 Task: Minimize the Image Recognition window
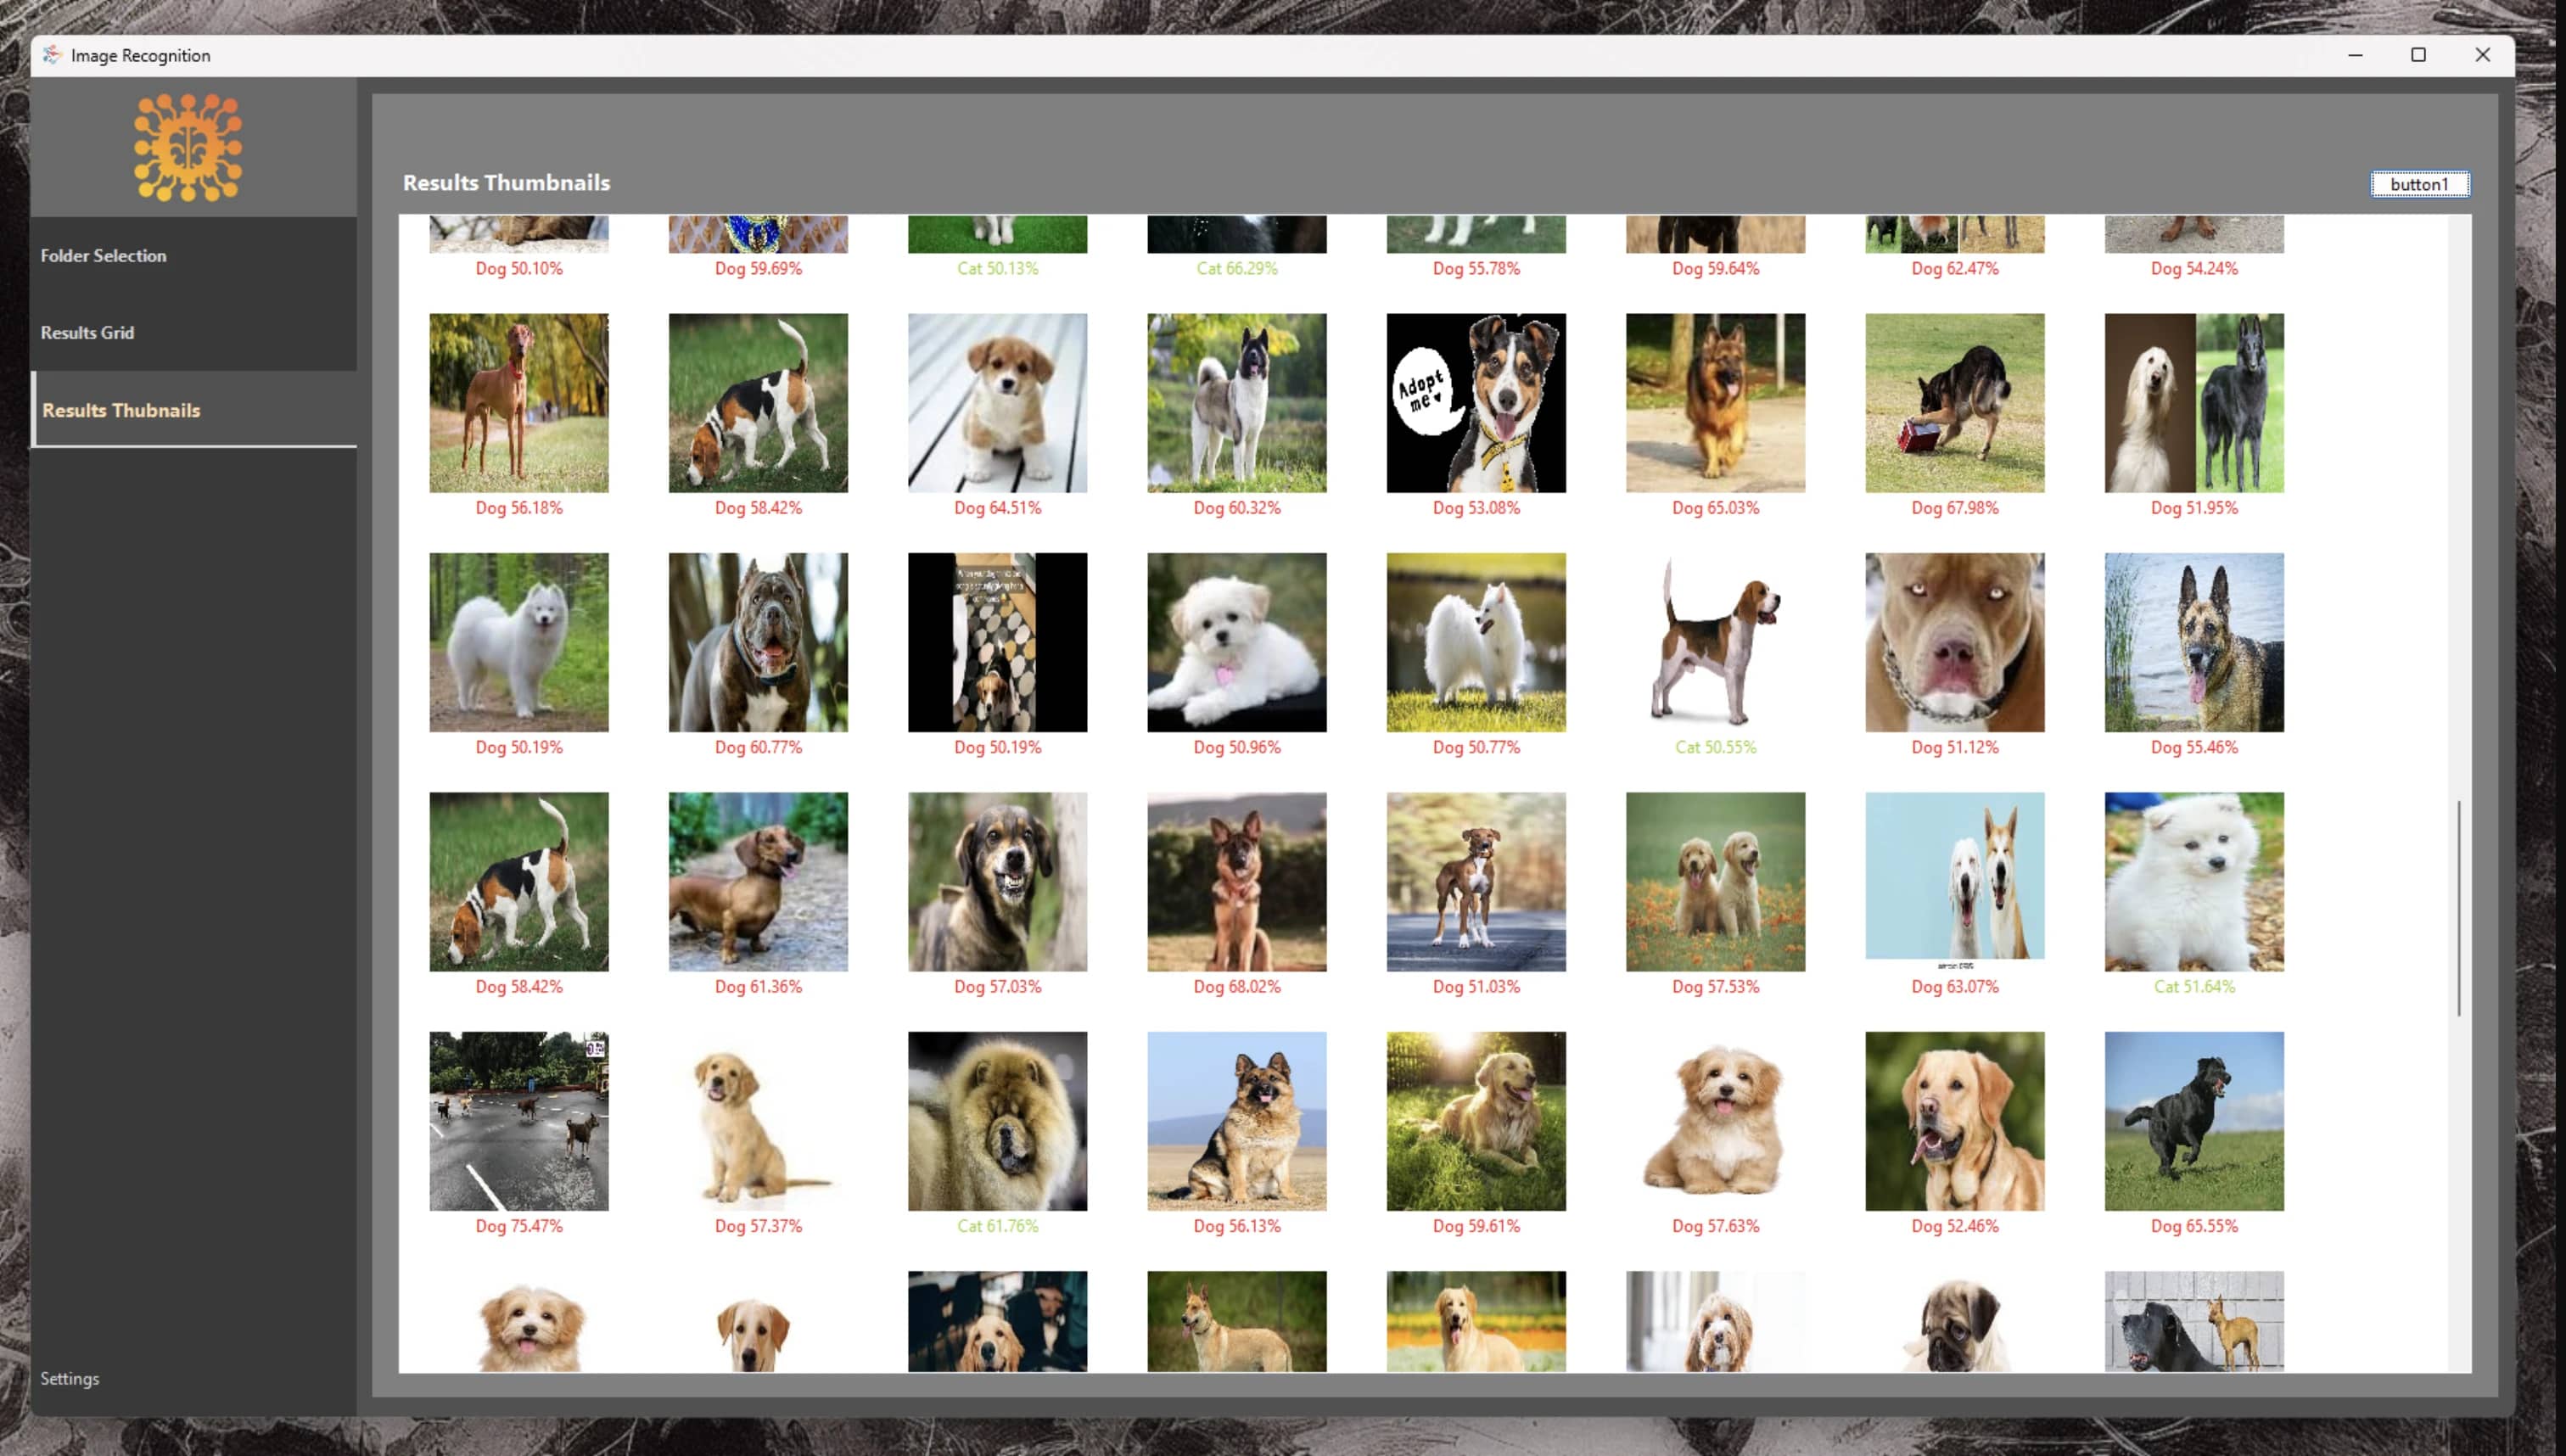tap(2355, 55)
